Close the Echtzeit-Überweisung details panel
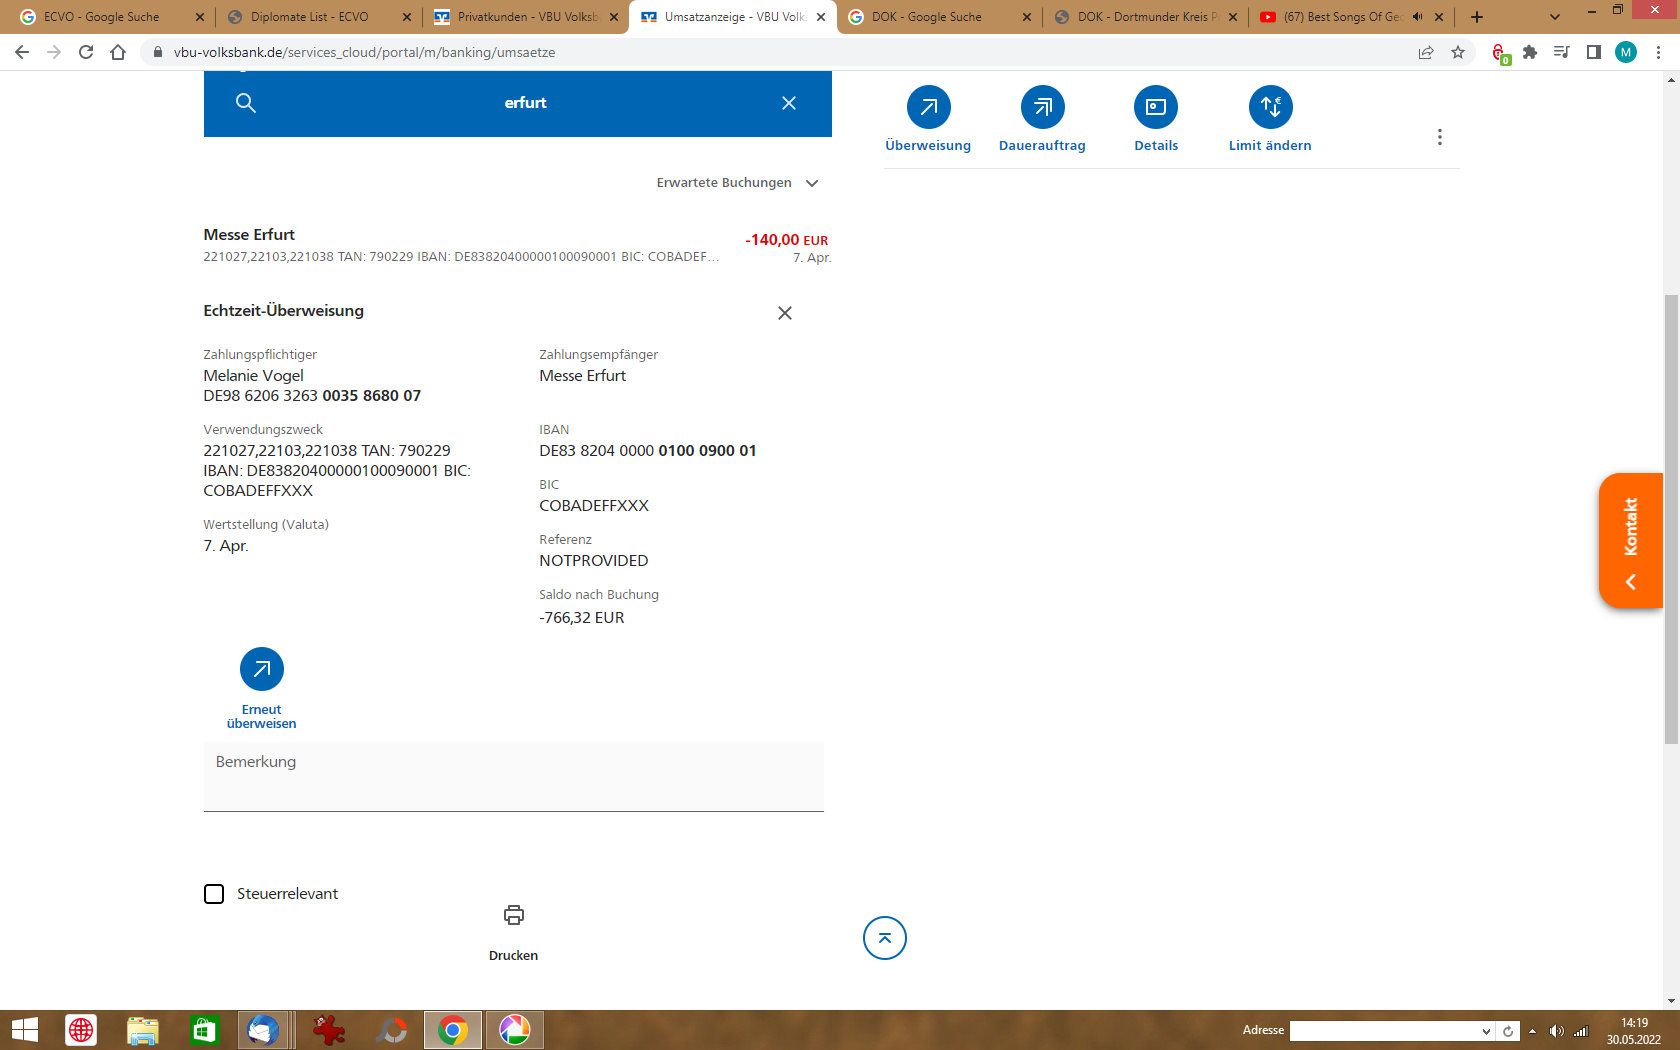The height and width of the screenshot is (1050, 1680). [x=785, y=313]
